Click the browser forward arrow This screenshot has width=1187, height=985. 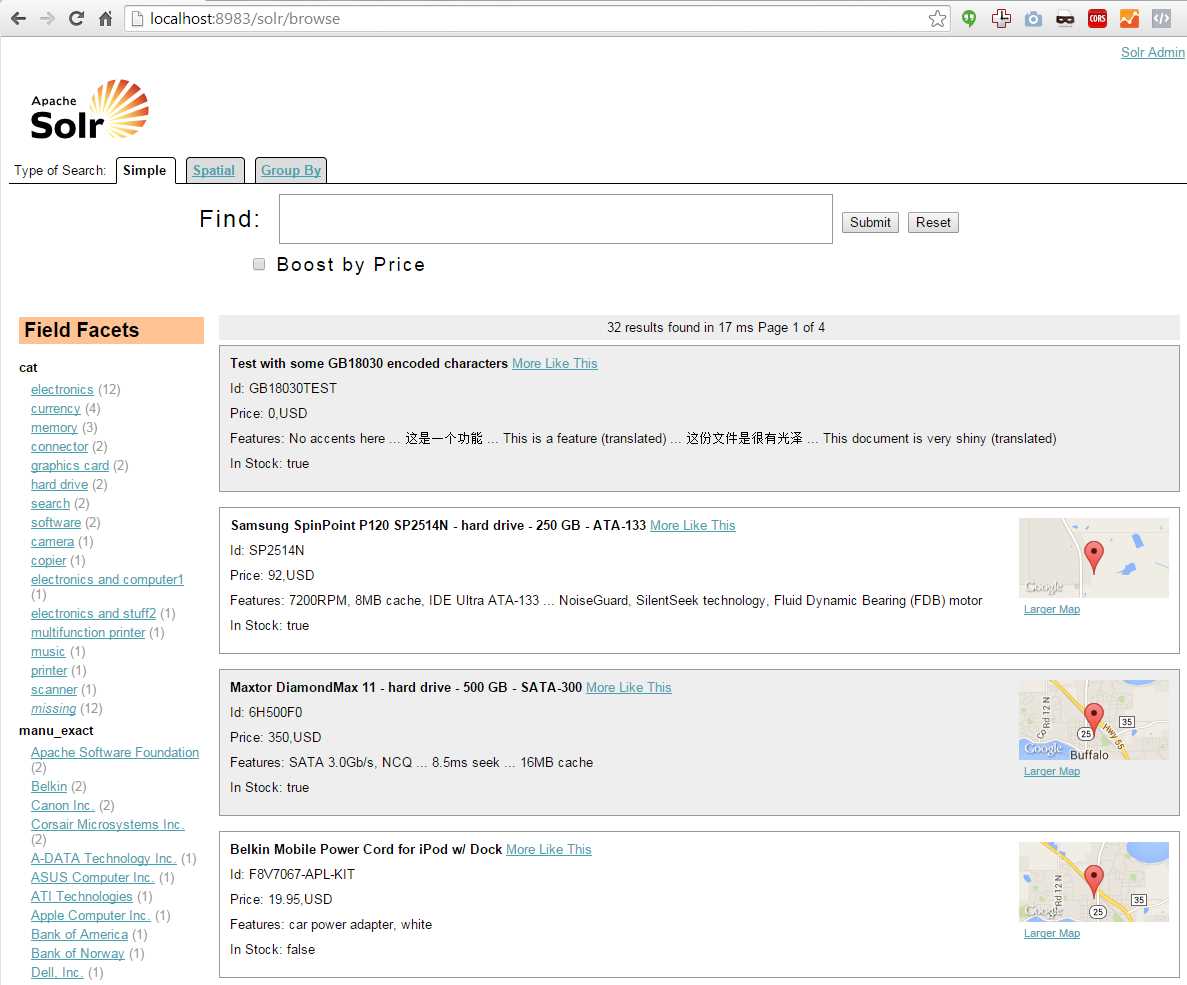click(47, 18)
